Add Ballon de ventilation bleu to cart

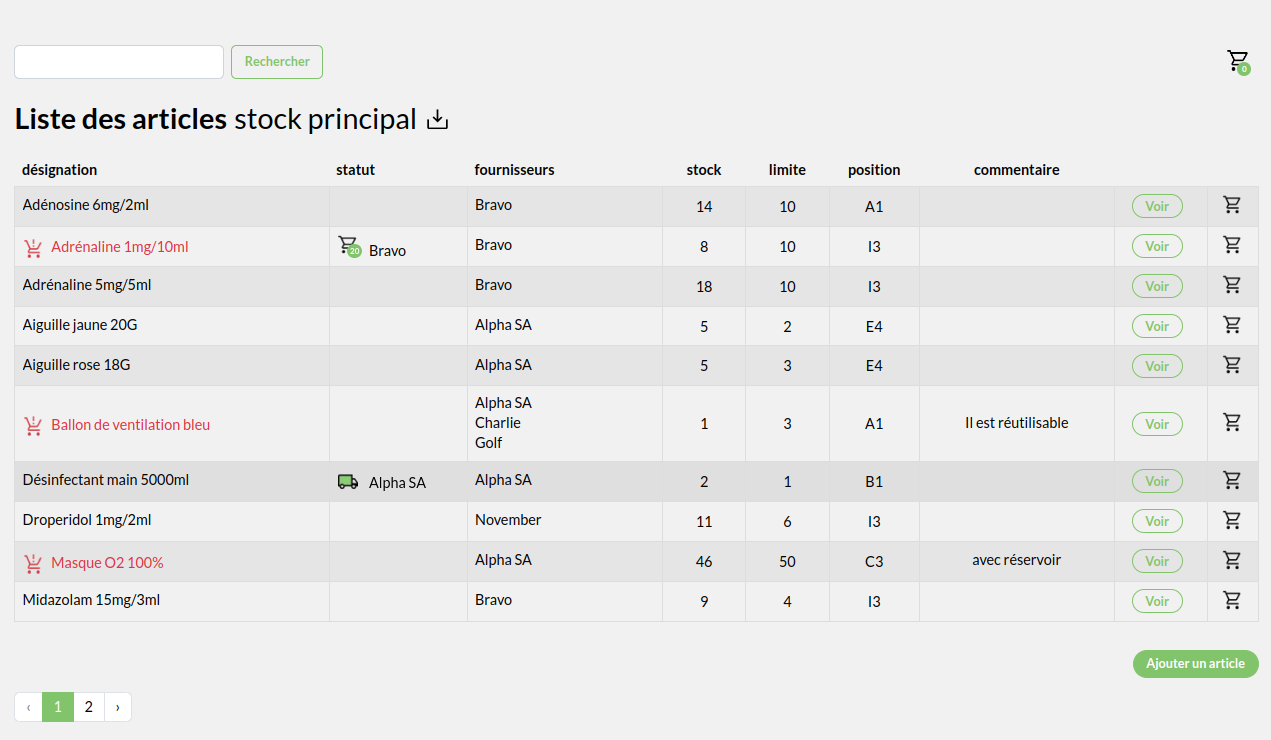(x=1232, y=422)
